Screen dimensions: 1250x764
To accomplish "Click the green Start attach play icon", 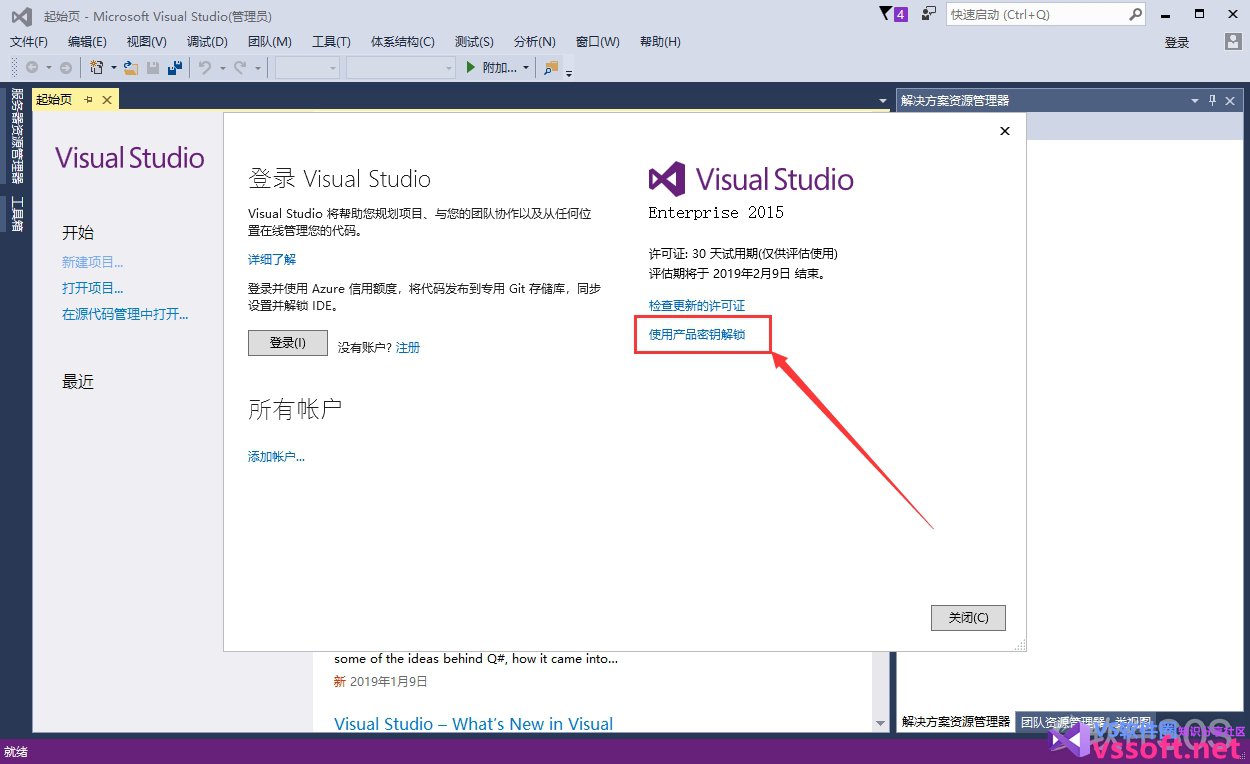I will coord(472,68).
